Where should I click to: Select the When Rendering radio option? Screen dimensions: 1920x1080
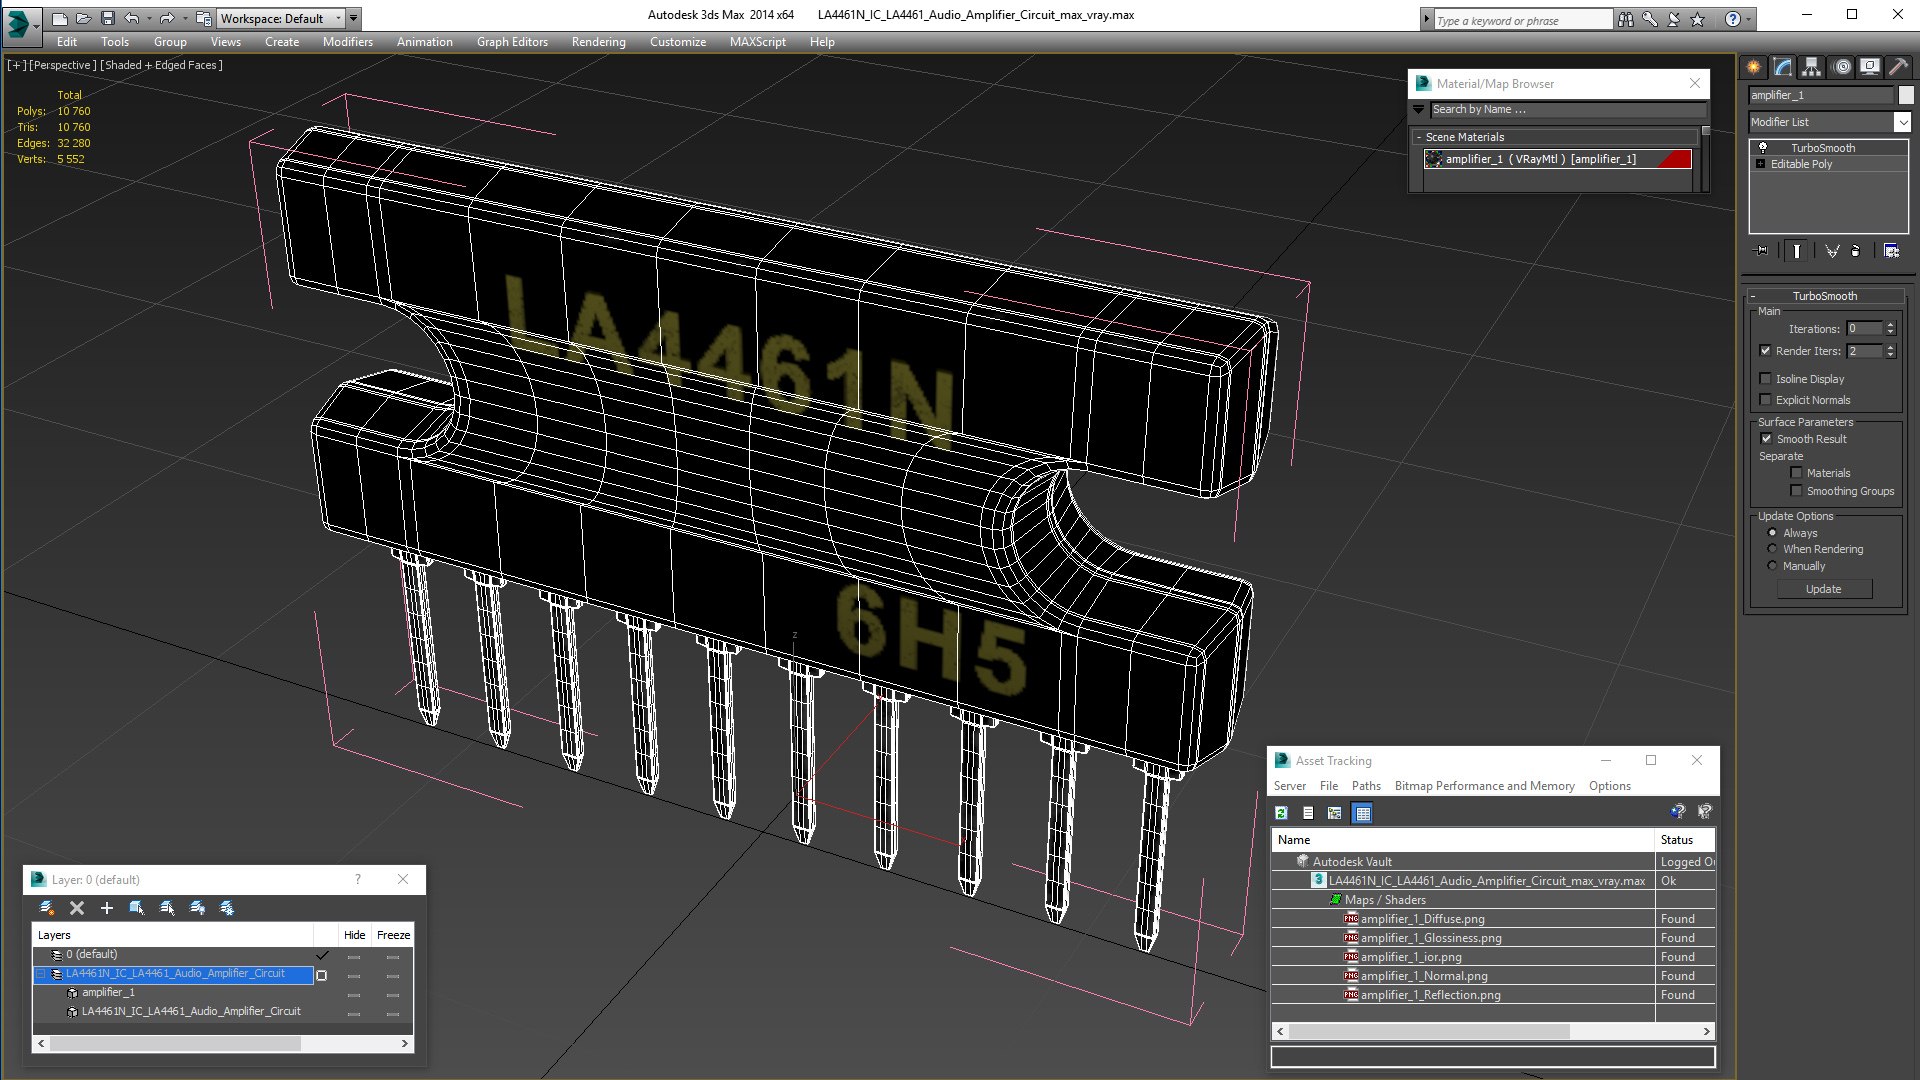point(1773,549)
